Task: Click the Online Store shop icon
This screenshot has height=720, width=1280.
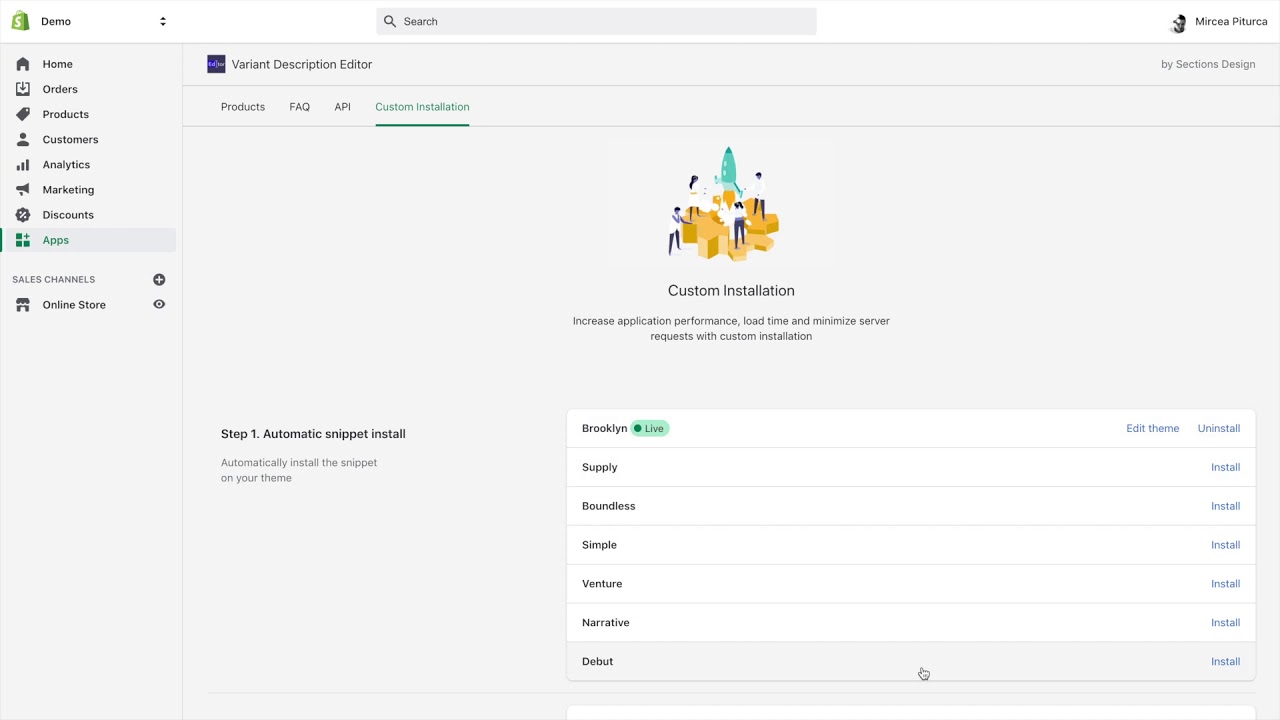Action: tap(23, 305)
